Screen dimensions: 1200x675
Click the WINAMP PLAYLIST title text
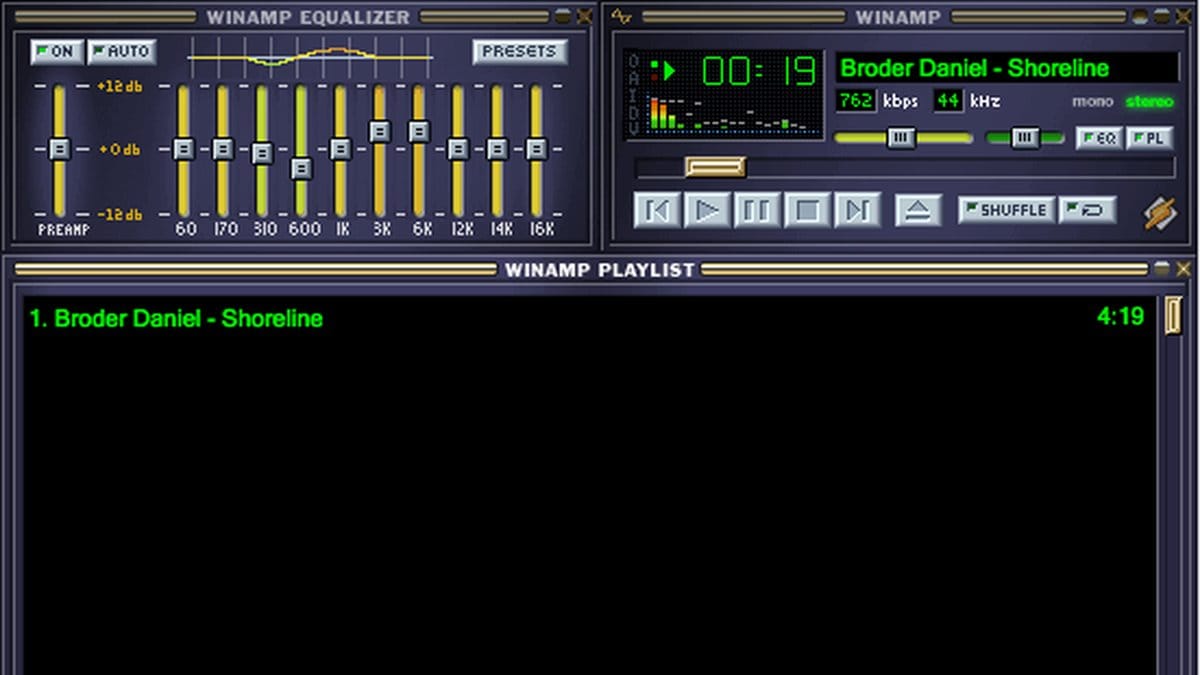tap(600, 270)
